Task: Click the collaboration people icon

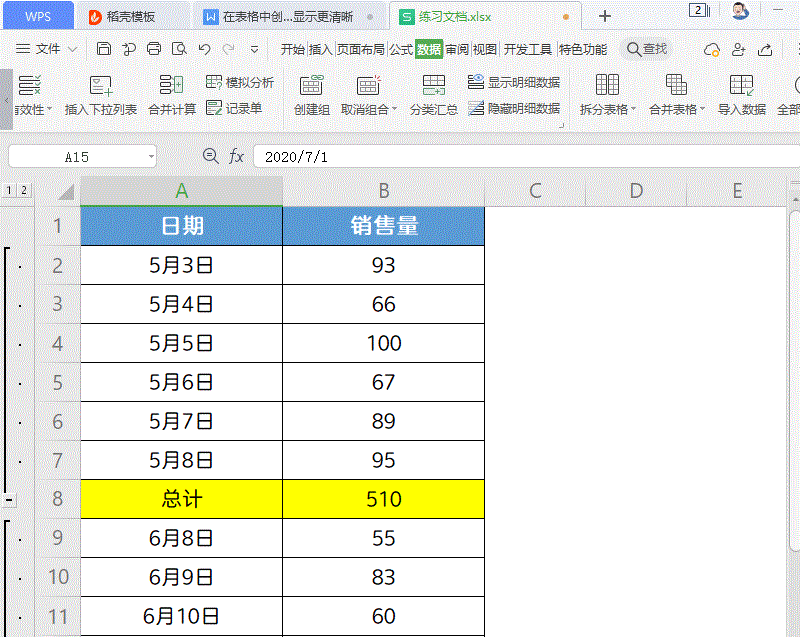Action: coord(738,49)
